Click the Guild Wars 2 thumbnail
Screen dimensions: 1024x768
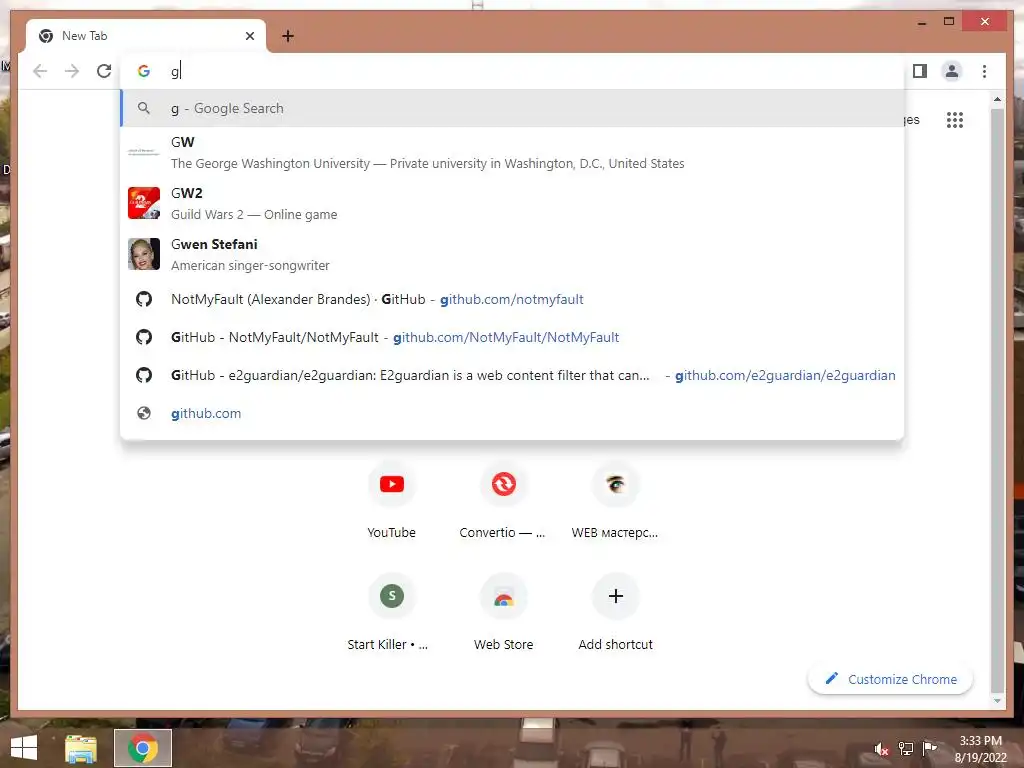click(144, 203)
